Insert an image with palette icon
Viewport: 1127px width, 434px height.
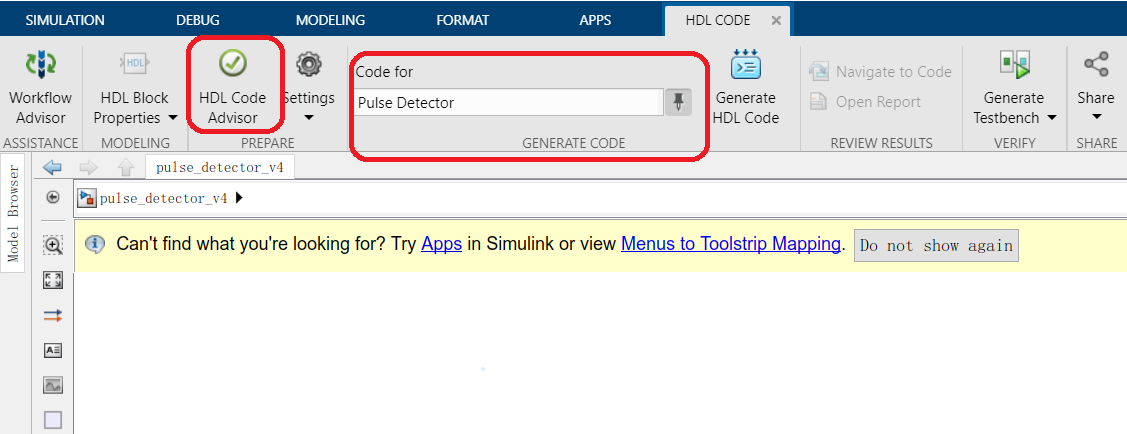point(53,385)
